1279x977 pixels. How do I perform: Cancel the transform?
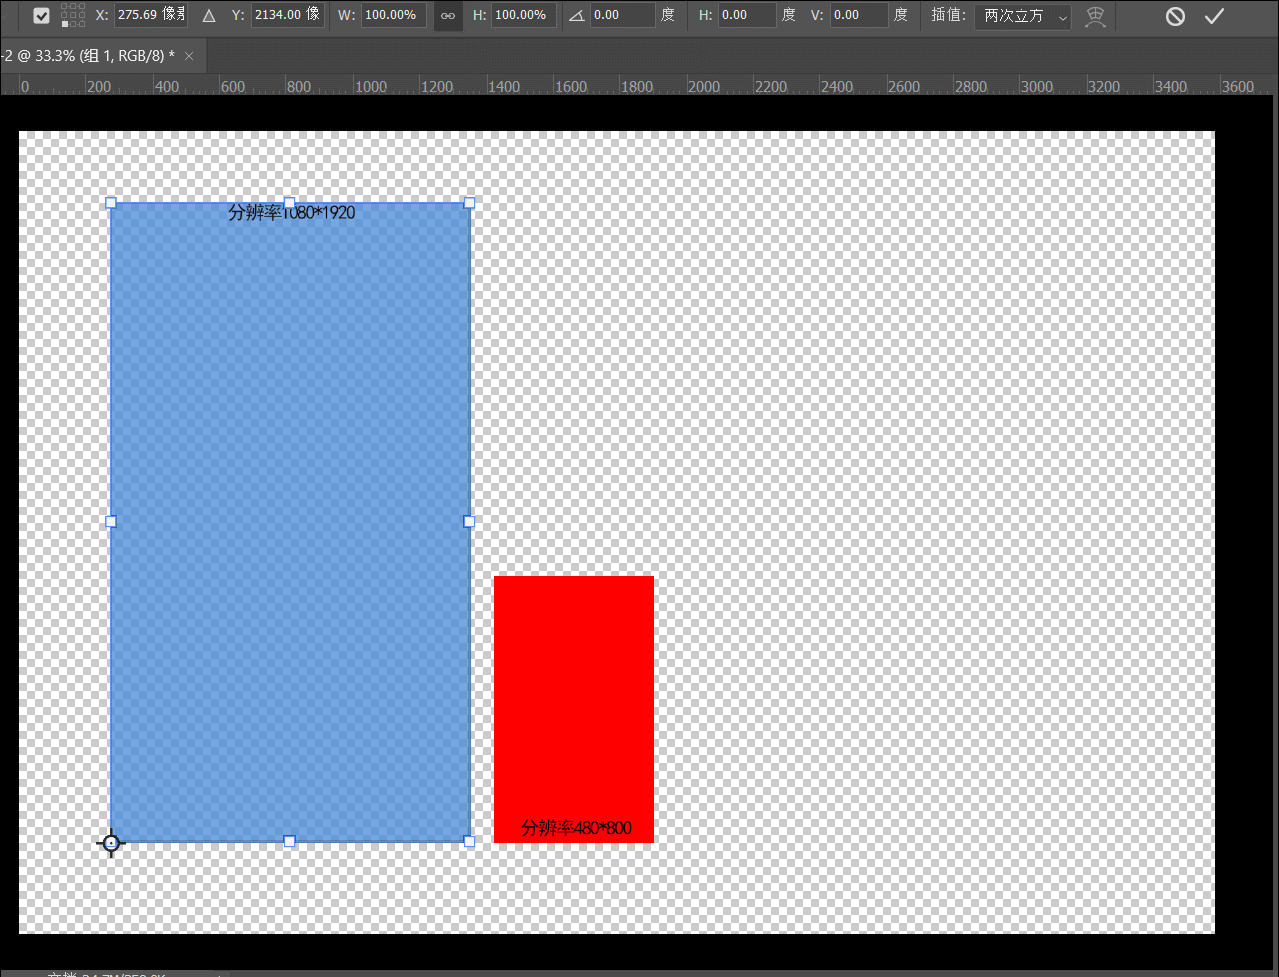click(x=1176, y=16)
